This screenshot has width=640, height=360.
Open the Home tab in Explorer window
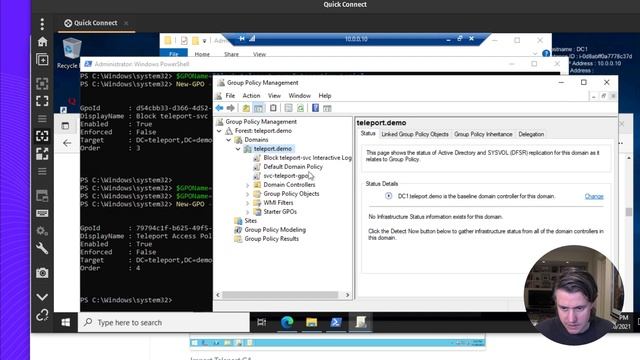click(x=202, y=54)
